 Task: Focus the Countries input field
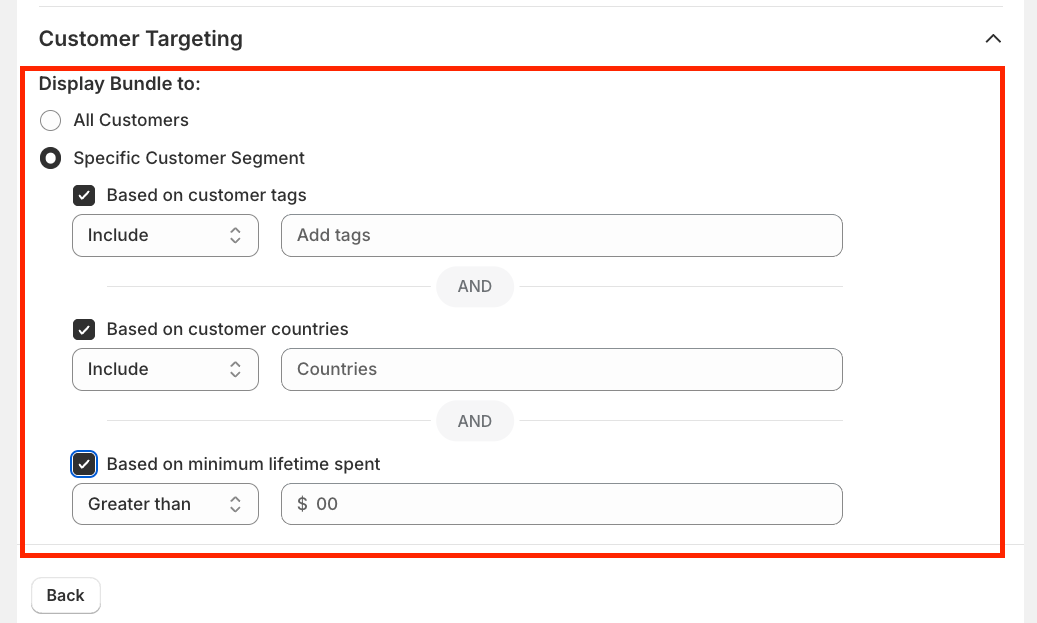click(562, 370)
